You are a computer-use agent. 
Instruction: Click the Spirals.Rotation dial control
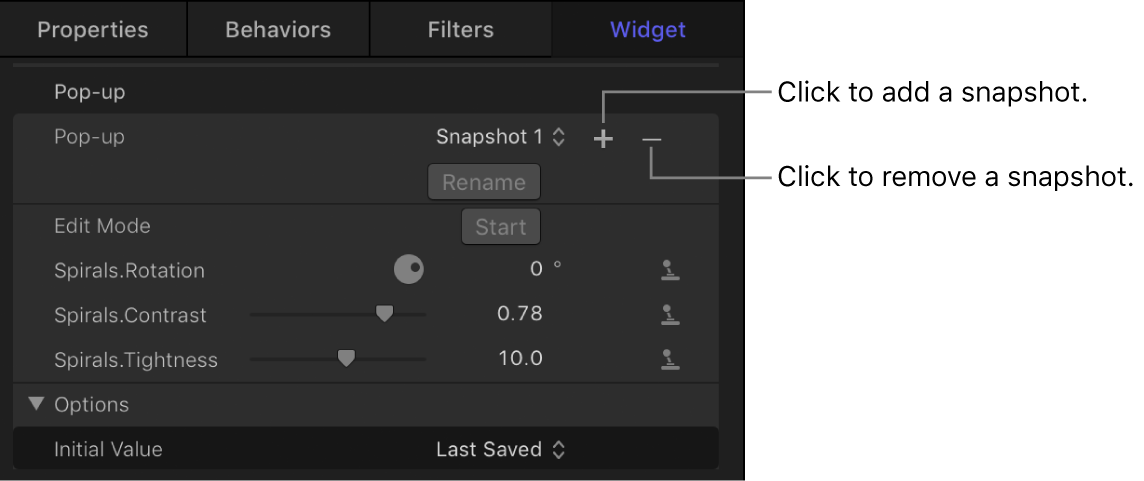tap(409, 269)
